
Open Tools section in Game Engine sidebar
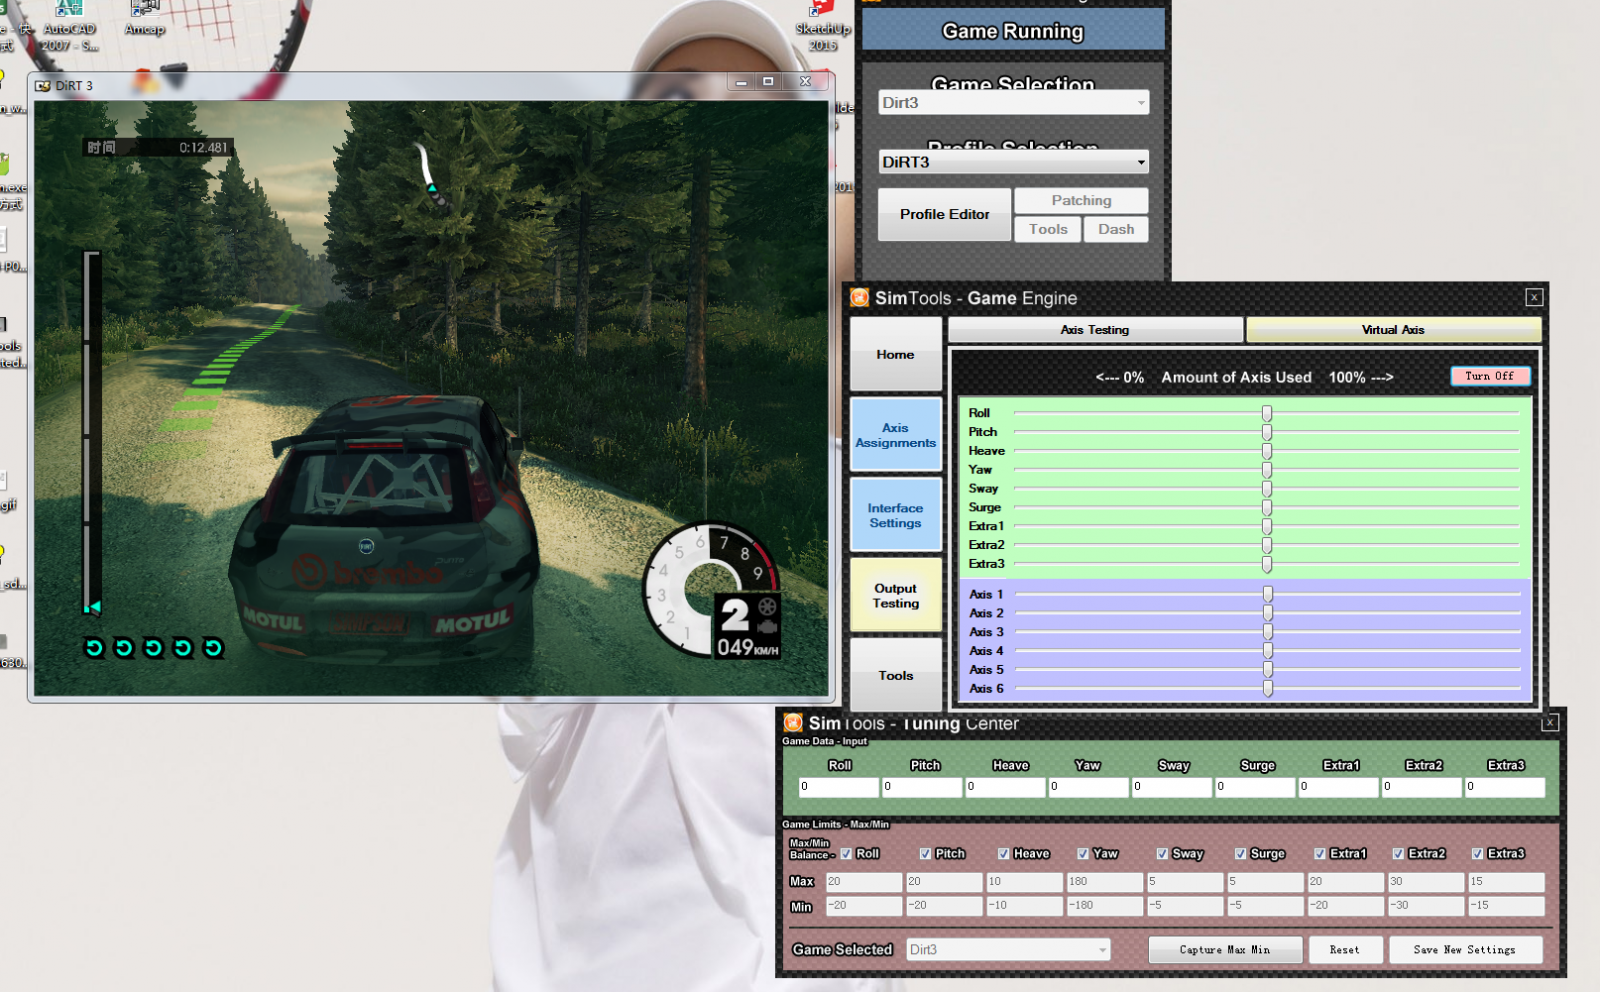[x=896, y=675]
